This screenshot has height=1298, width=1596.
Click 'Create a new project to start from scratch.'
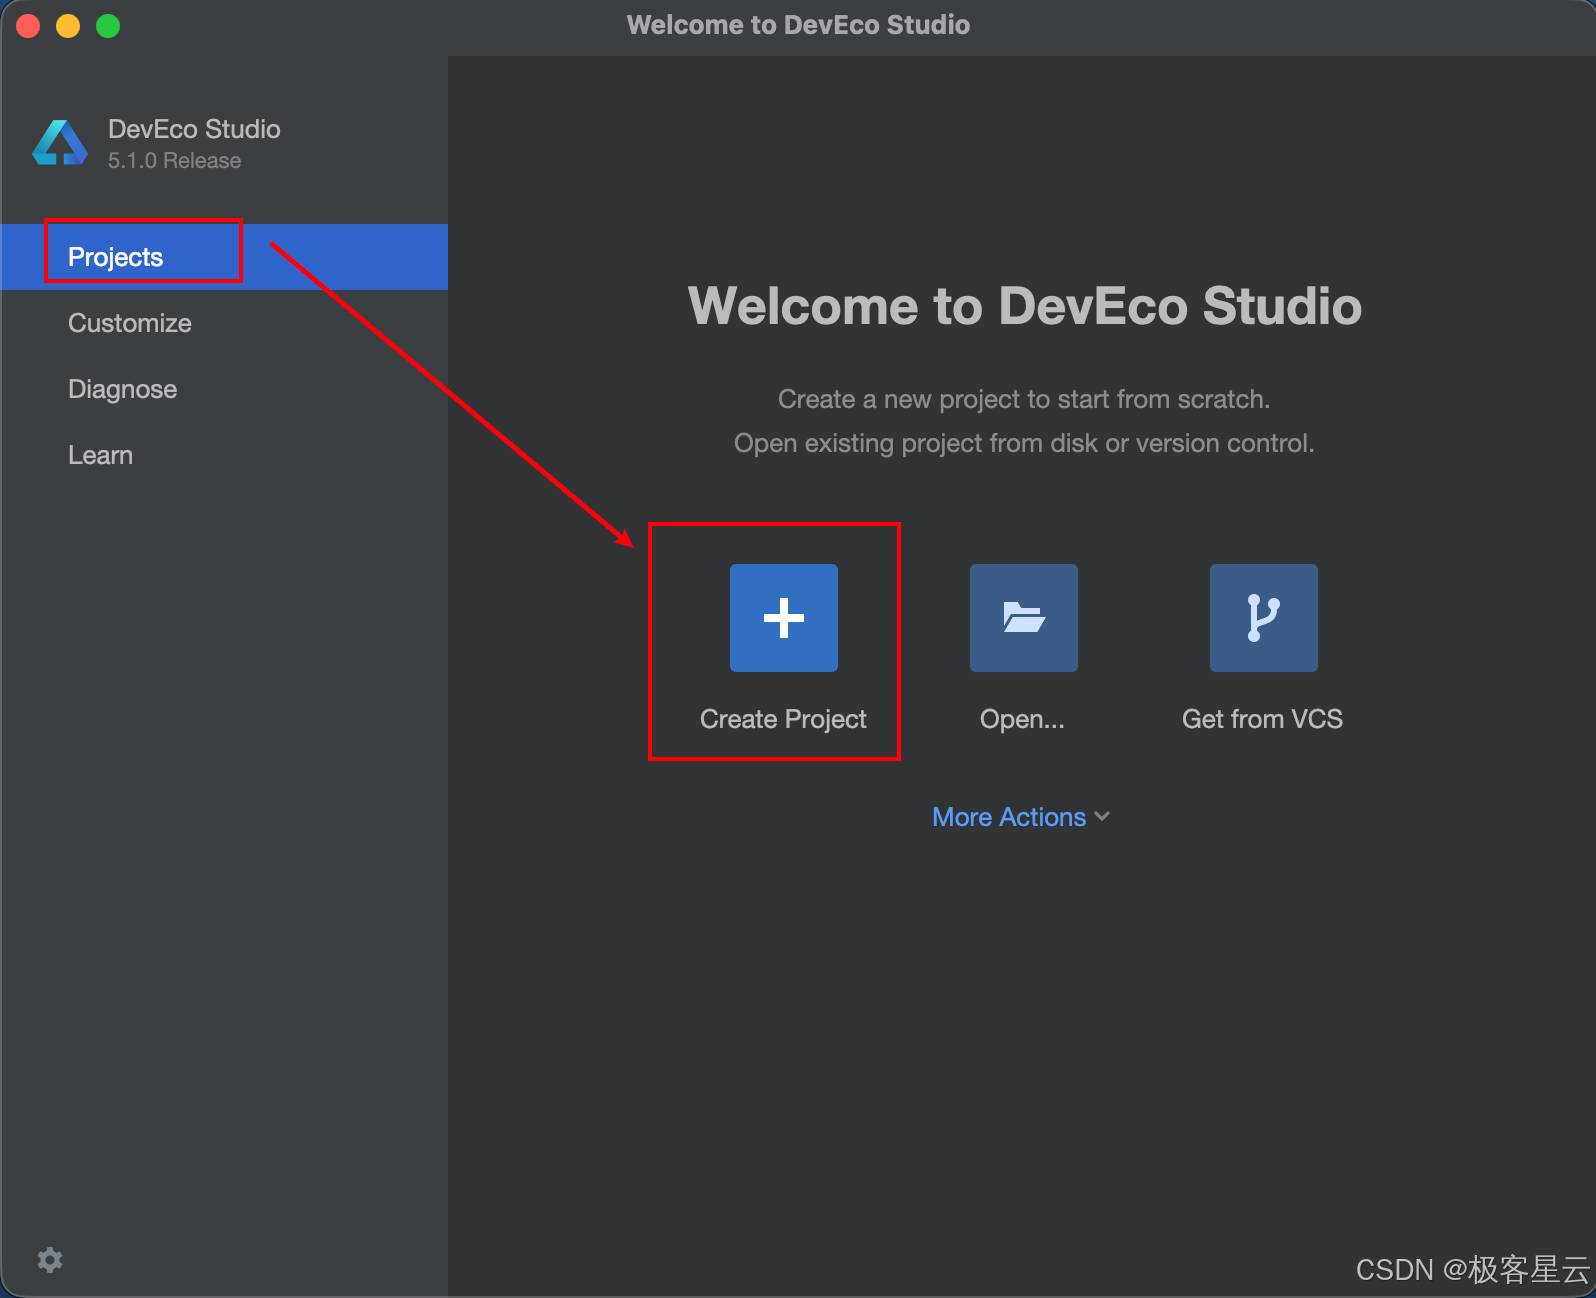(1024, 399)
